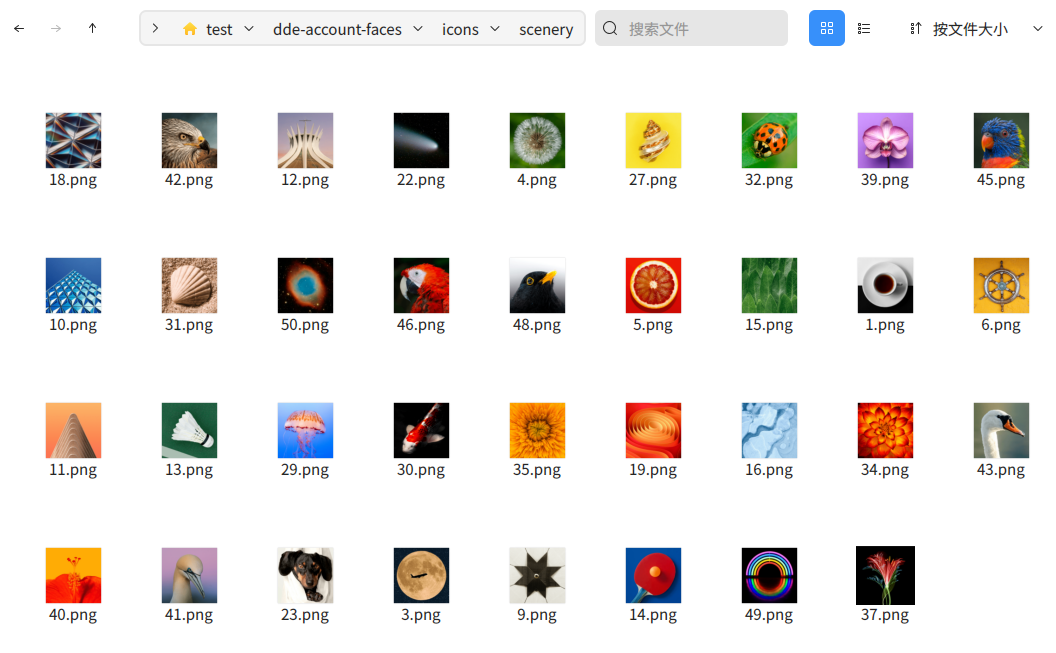1056x653 pixels.
Task: Open the dropdown after dde-account-faces
Action: click(x=418, y=29)
